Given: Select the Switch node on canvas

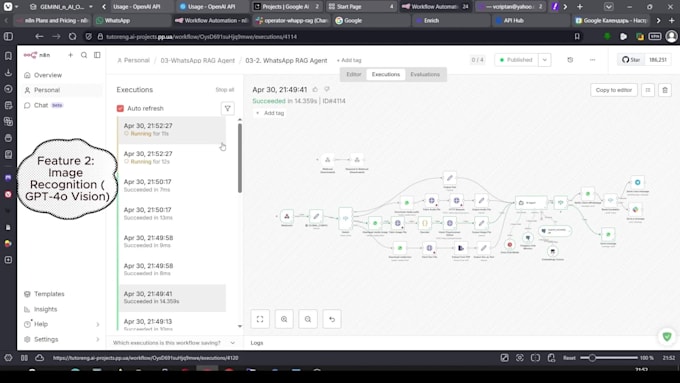Looking at the screenshot, I should pos(345,218).
